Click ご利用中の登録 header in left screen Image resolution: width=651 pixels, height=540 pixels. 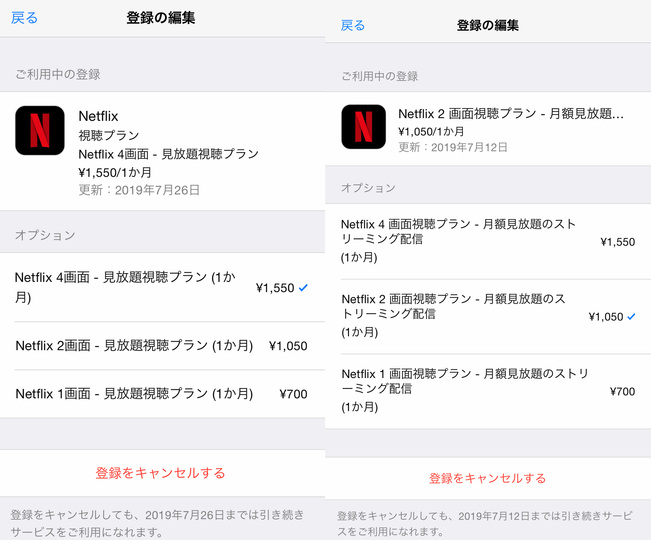click(58, 75)
